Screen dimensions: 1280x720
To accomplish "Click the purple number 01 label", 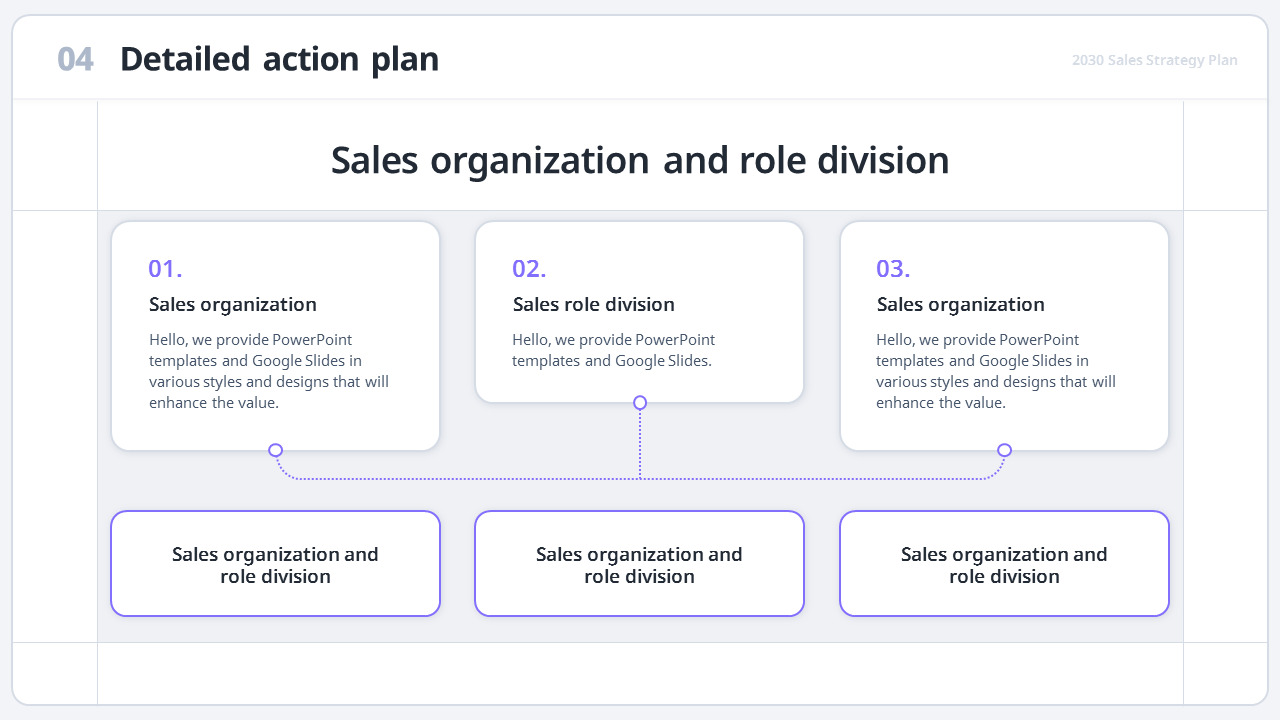I will click(x=165, y=268).
